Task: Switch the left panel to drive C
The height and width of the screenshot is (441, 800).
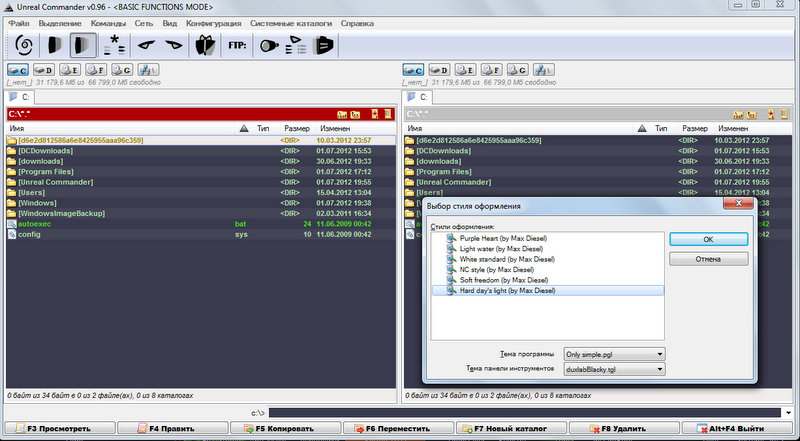Action: pos(17,70)
